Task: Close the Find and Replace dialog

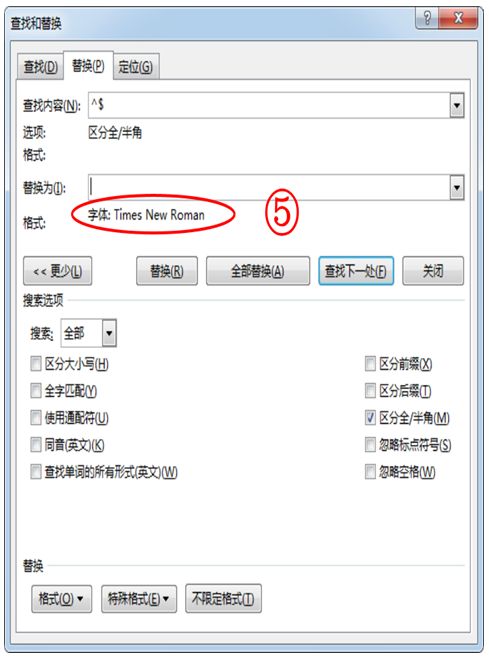Action: coord(458,18)
